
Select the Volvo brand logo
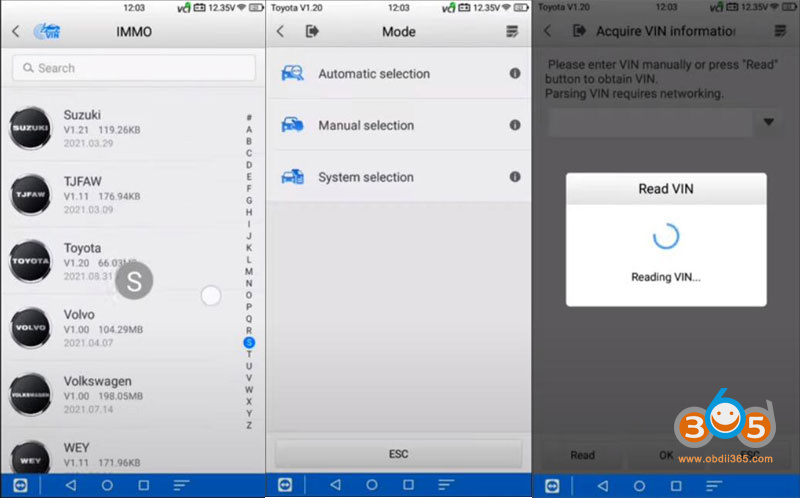[x=31, y=328]
